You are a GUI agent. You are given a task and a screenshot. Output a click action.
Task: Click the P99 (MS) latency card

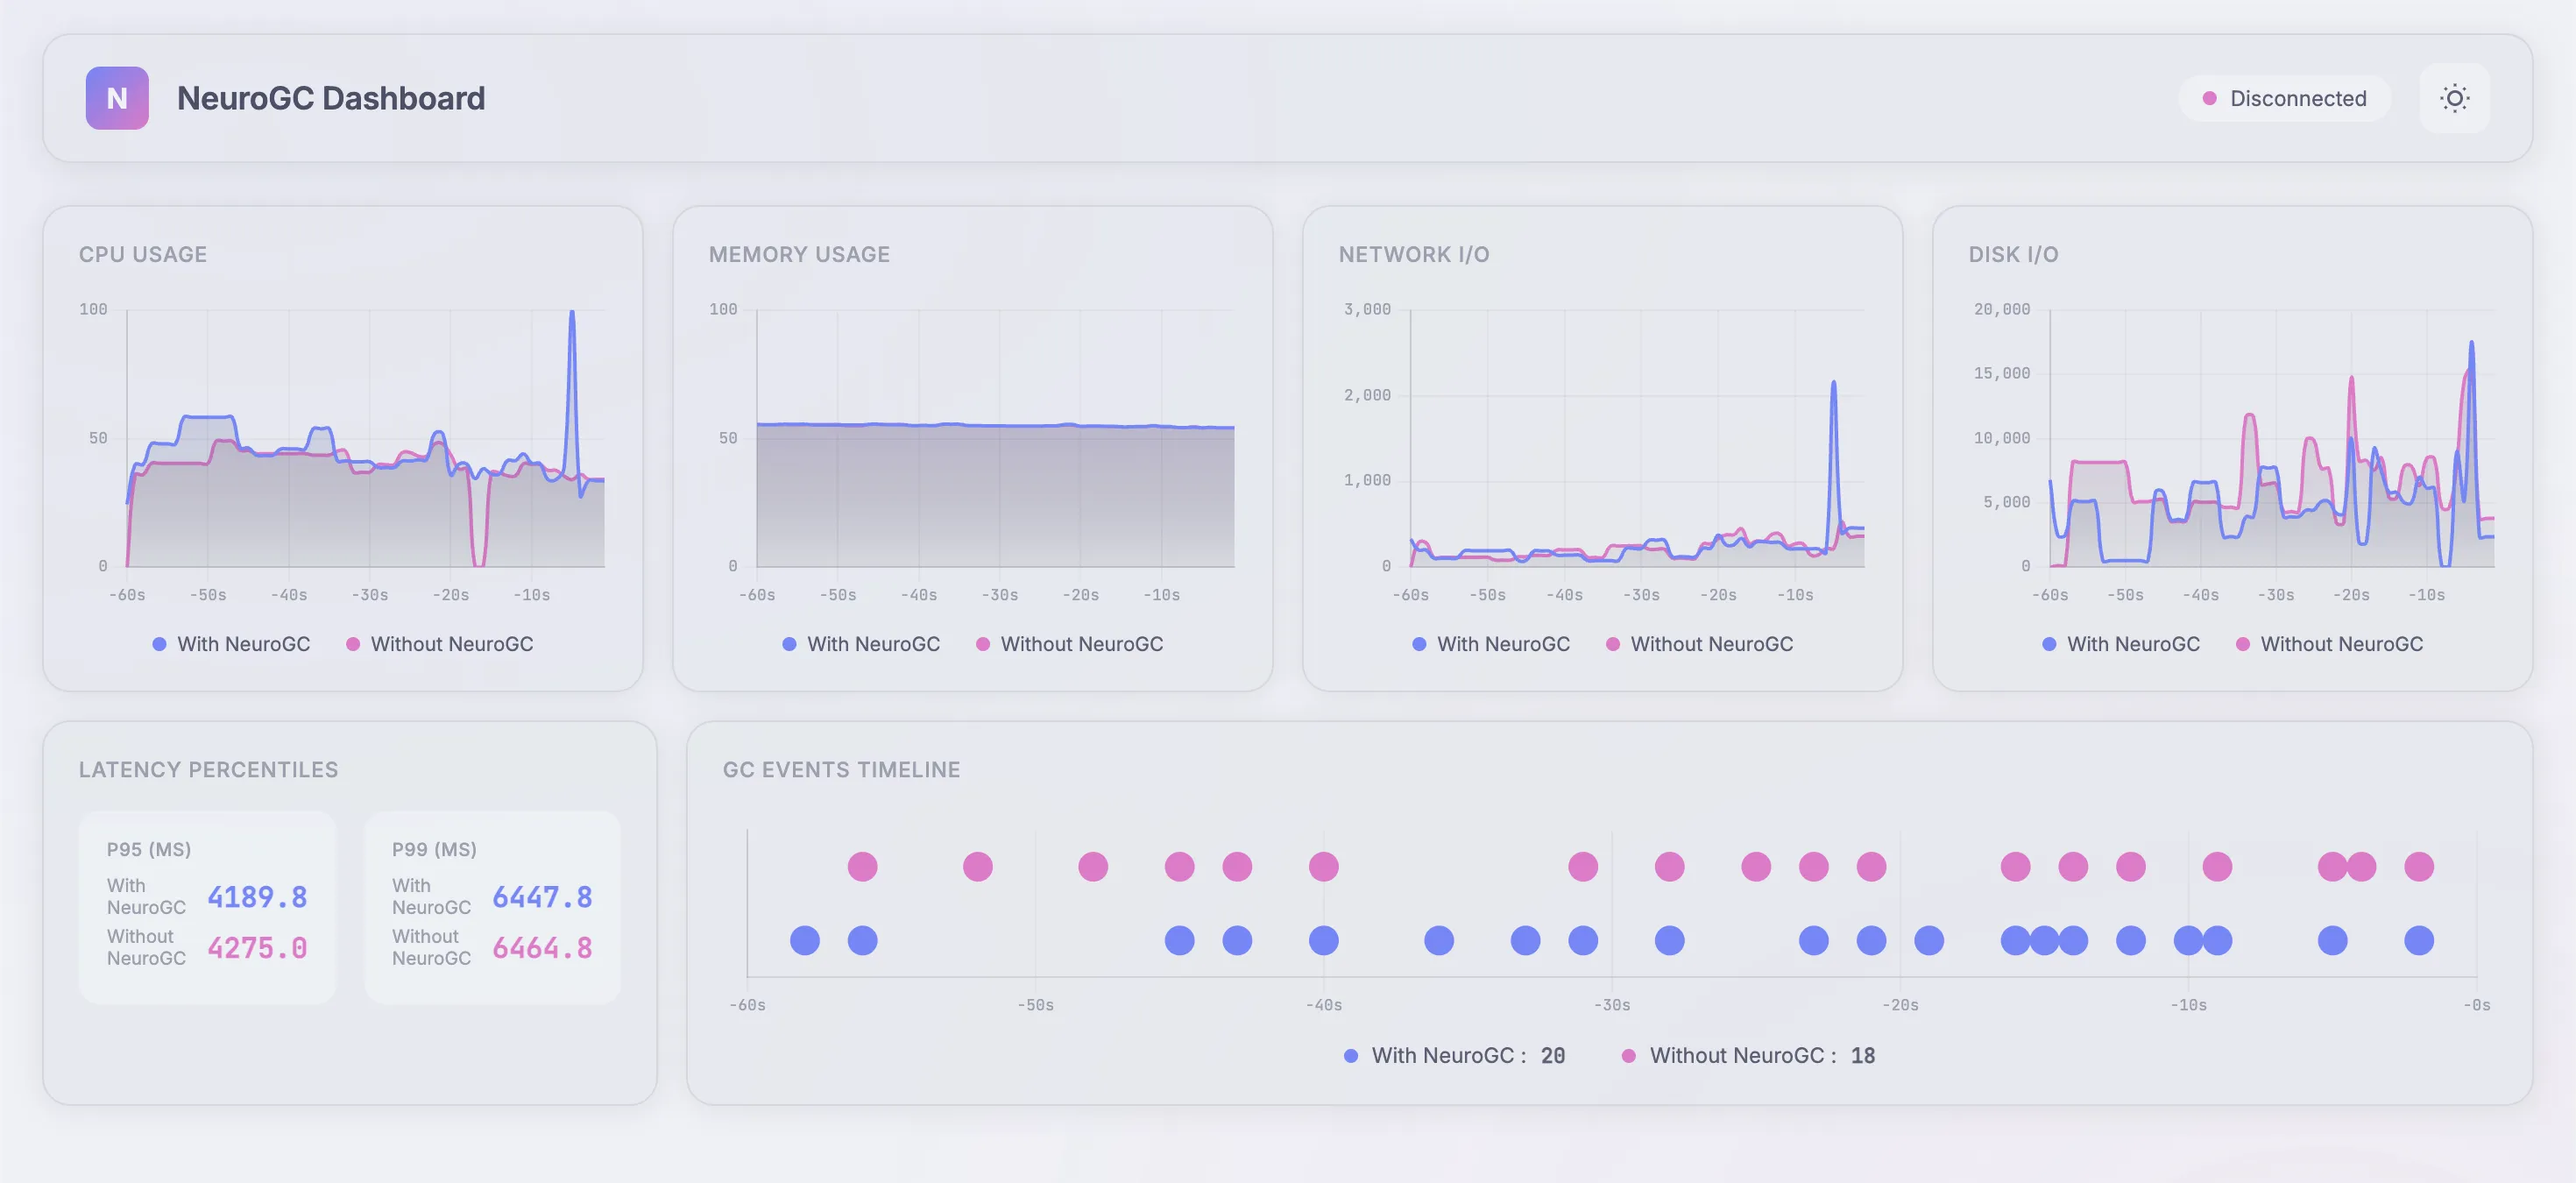pyautogui.click(x=492, y=906)
